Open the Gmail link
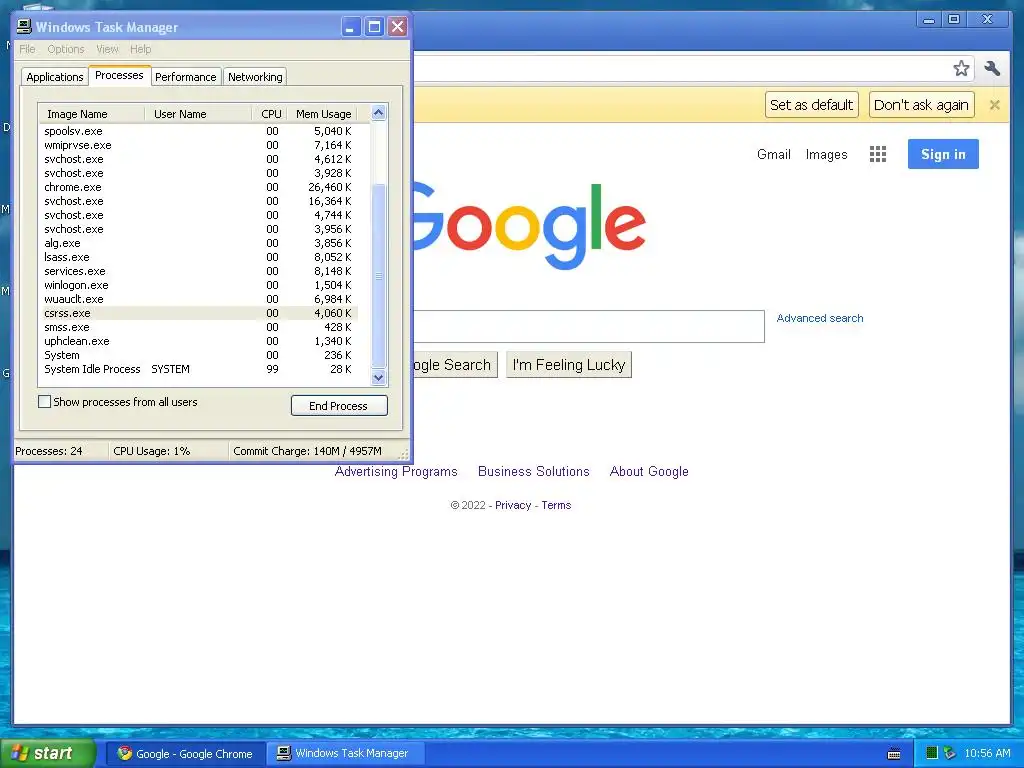 [x=773, y=154]
